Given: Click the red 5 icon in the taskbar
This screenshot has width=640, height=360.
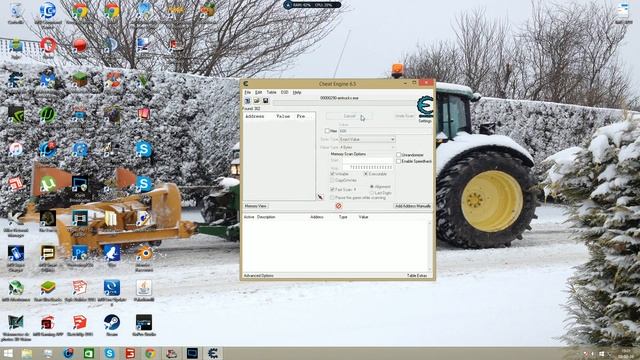Looking at the screenshot, I should 130,353.
